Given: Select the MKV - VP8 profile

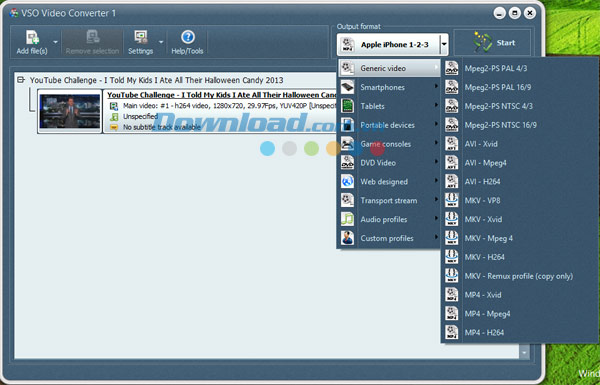Looking at the screenshot, I should tap(519, 200).
